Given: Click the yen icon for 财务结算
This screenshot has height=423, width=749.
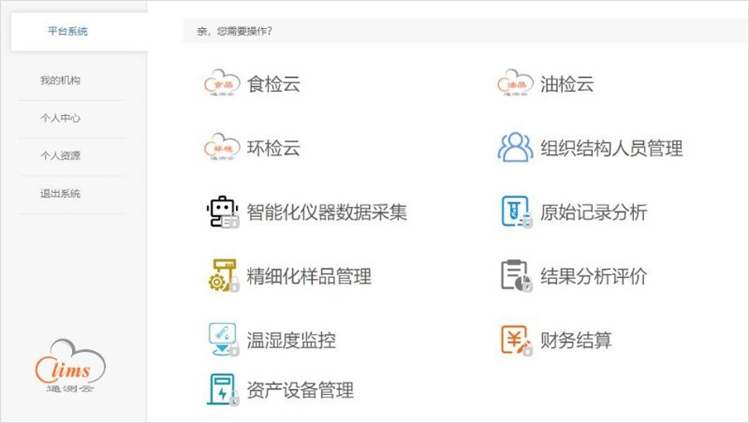Looking at the screenshot, I should click(516, 339).
